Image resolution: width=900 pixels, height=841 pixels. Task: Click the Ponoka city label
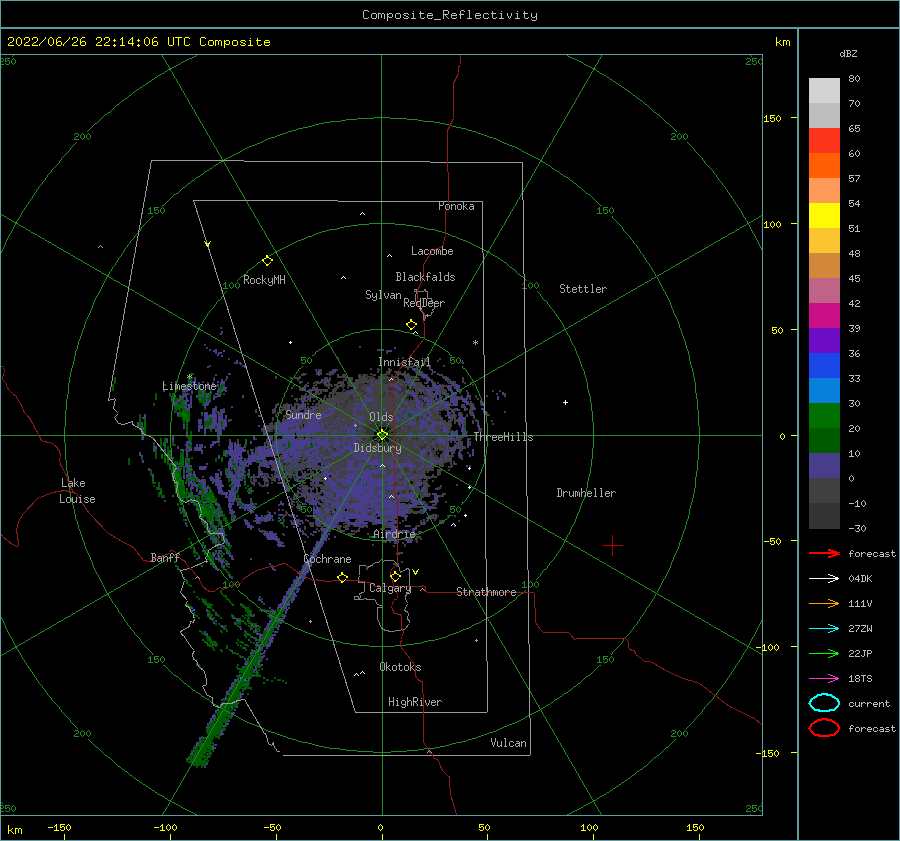click(456, 206)
